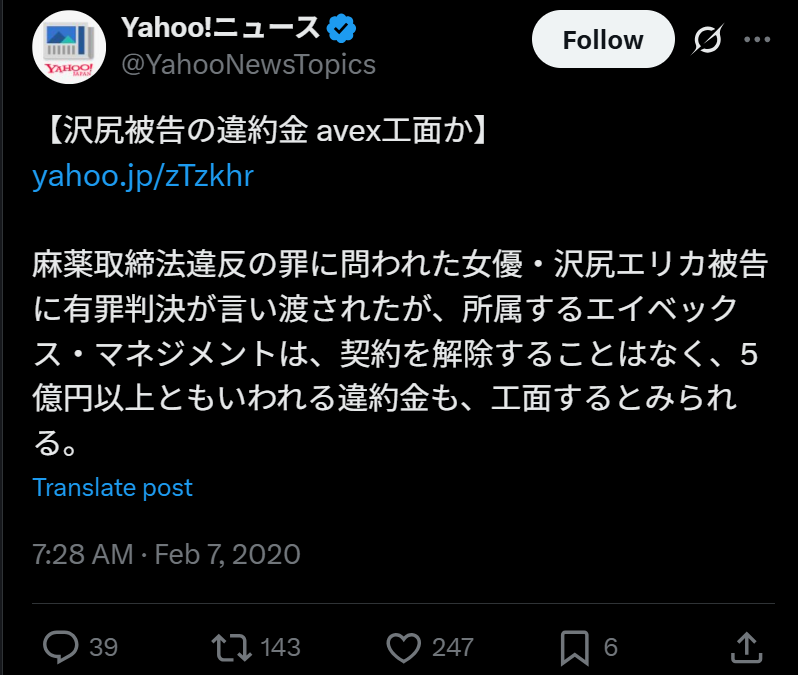Bookmark the post with the bookmark icon
Viewport: 798px width, 675px height.
pos(575,648)
